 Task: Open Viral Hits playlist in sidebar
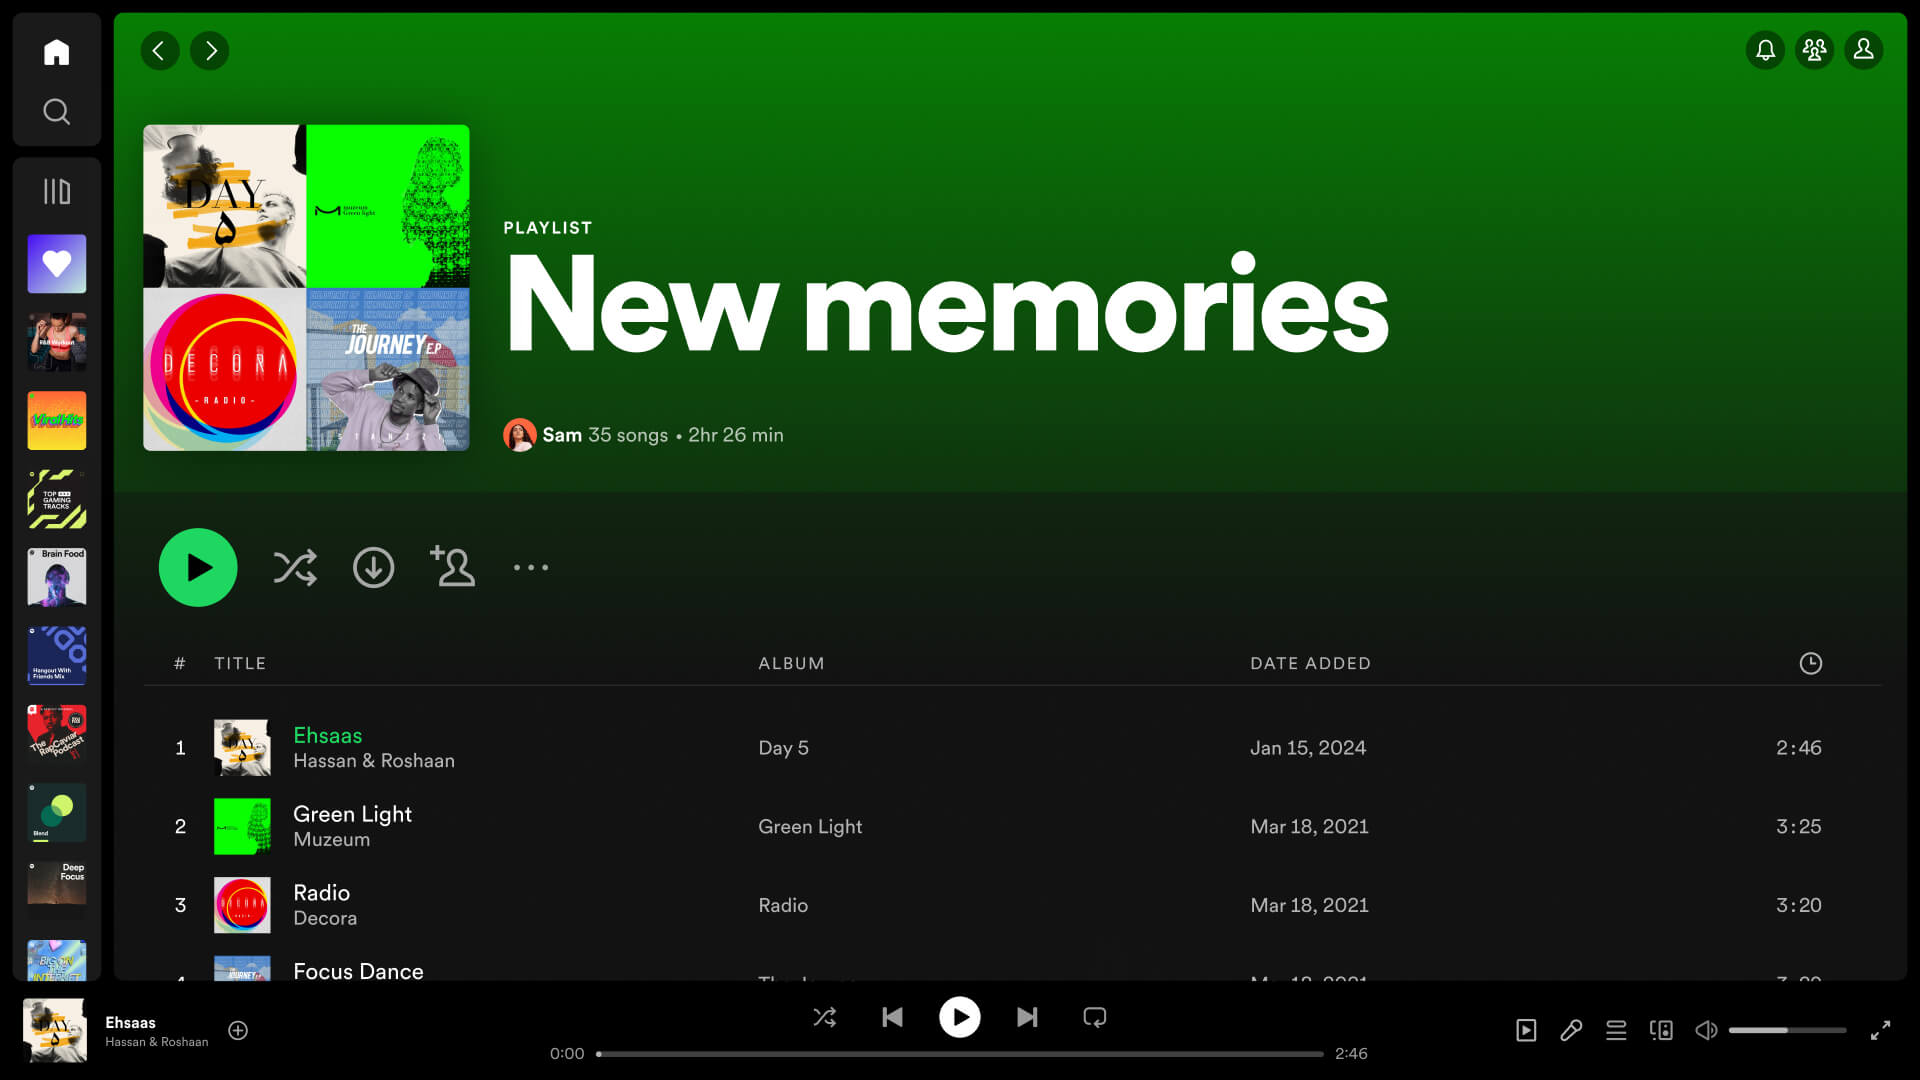[x=56, y=421]
